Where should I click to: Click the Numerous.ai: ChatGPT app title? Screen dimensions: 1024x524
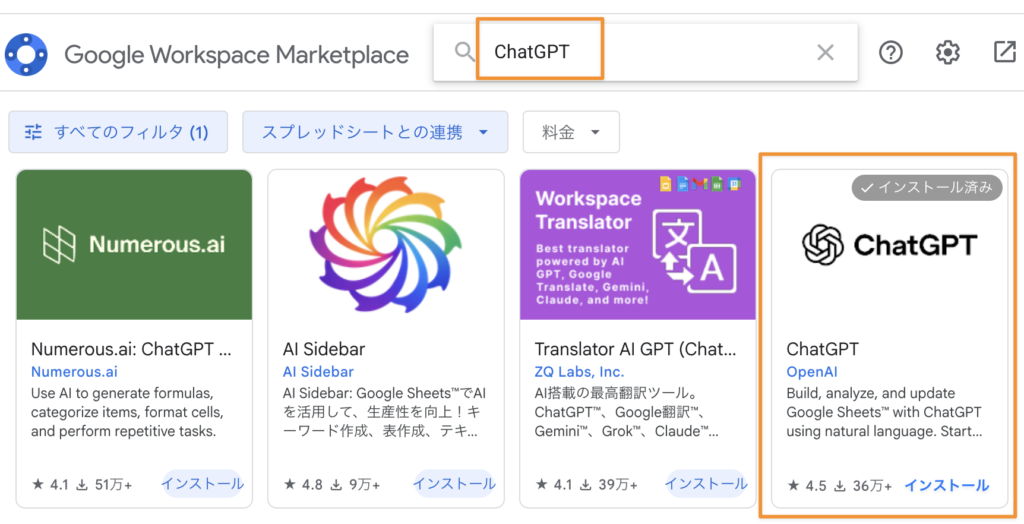click(x=131, y=349)
